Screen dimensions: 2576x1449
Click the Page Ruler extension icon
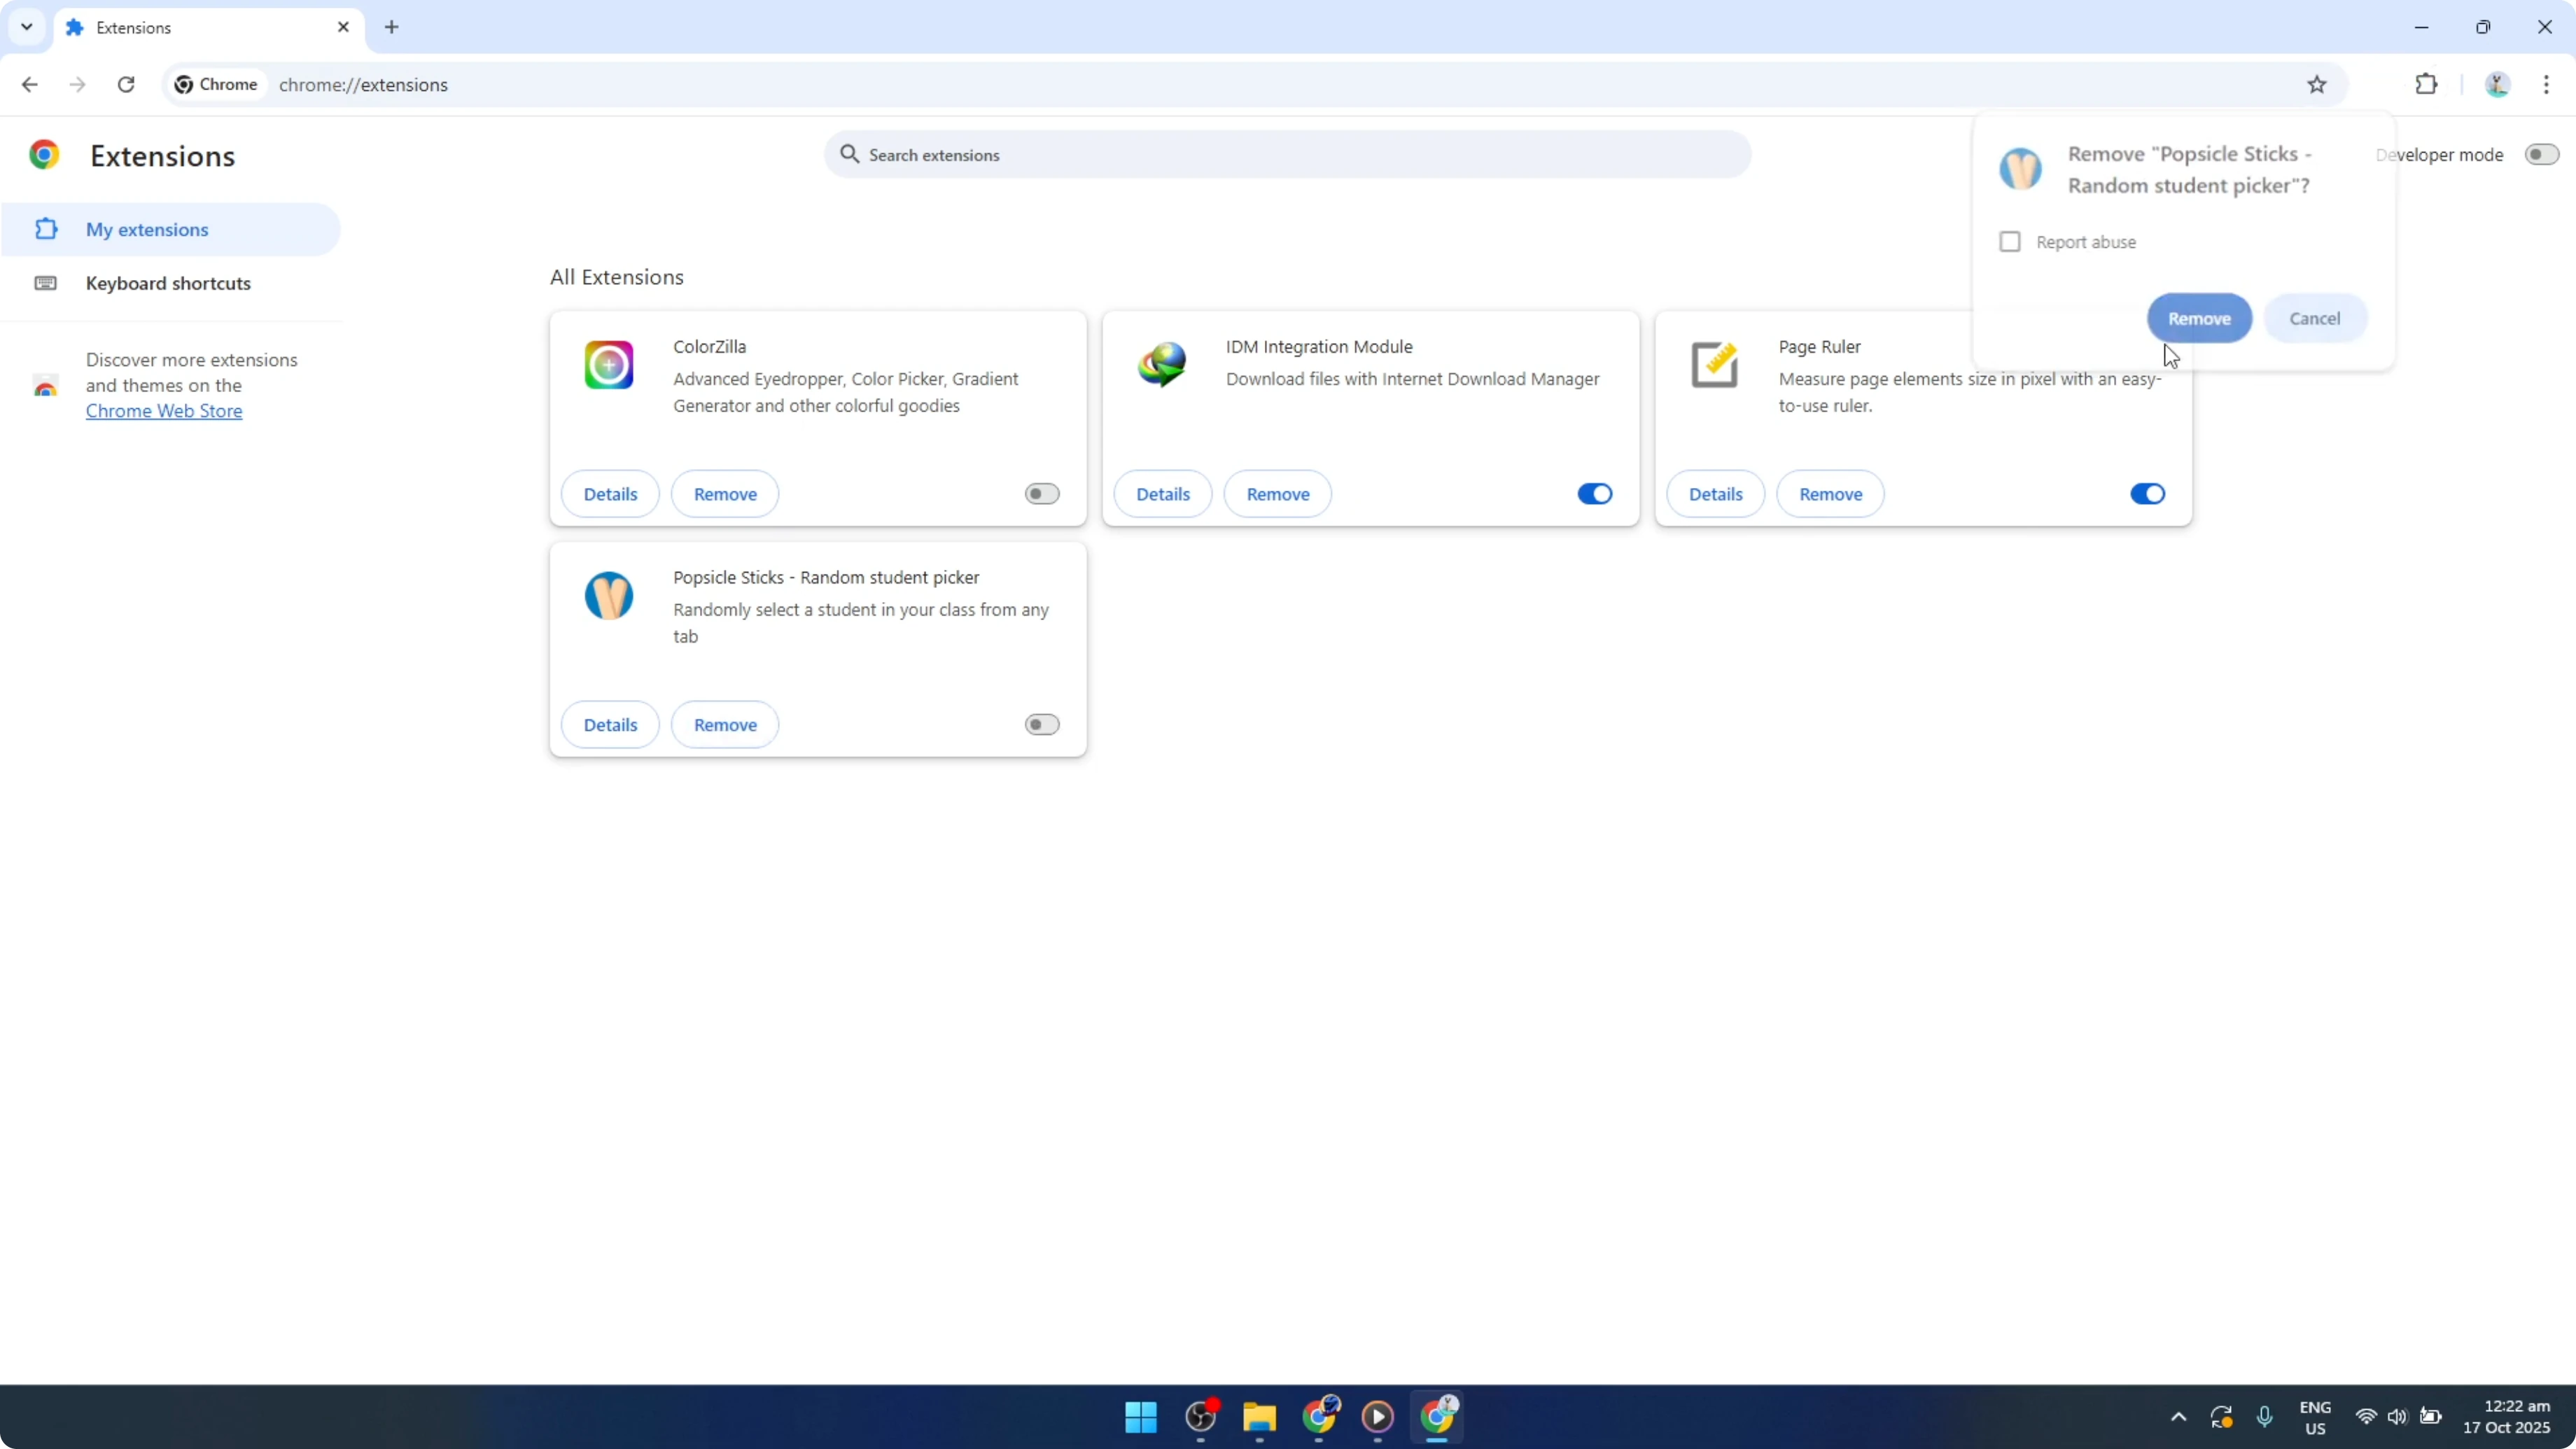coord(1714,364)
